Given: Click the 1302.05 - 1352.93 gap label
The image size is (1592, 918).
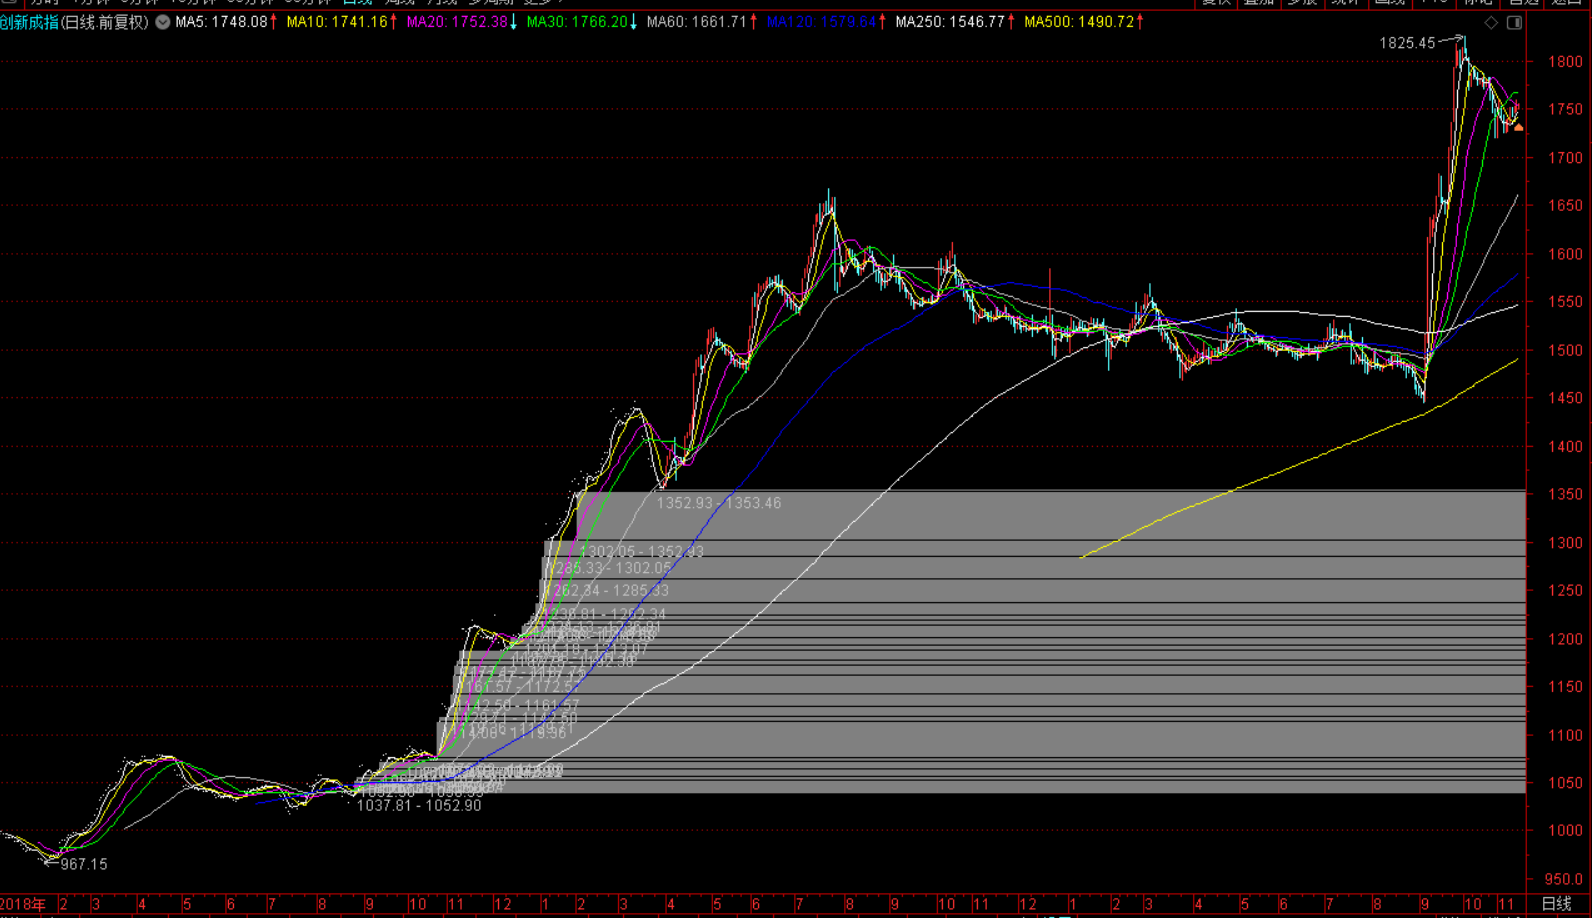Looking at the screenshot, I should [641, 552].
